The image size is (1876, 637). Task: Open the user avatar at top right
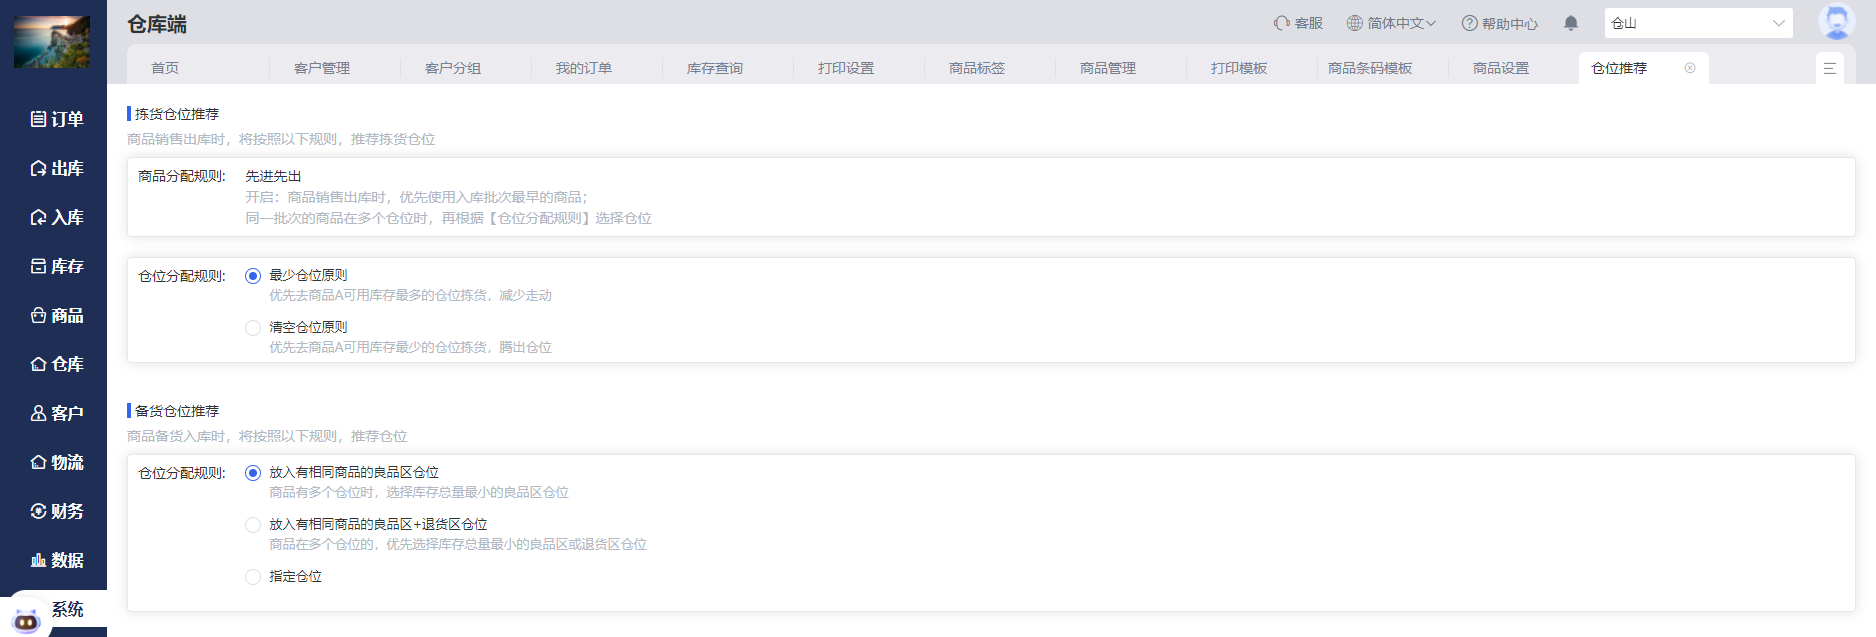pyautogui.click(x=1835, y=22)
